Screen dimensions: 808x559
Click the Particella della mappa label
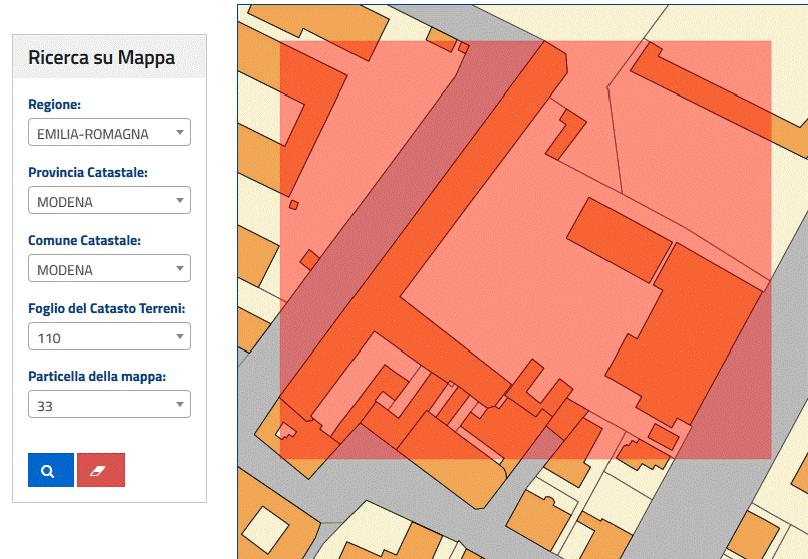pyautogui.click(x=97, y=377)
